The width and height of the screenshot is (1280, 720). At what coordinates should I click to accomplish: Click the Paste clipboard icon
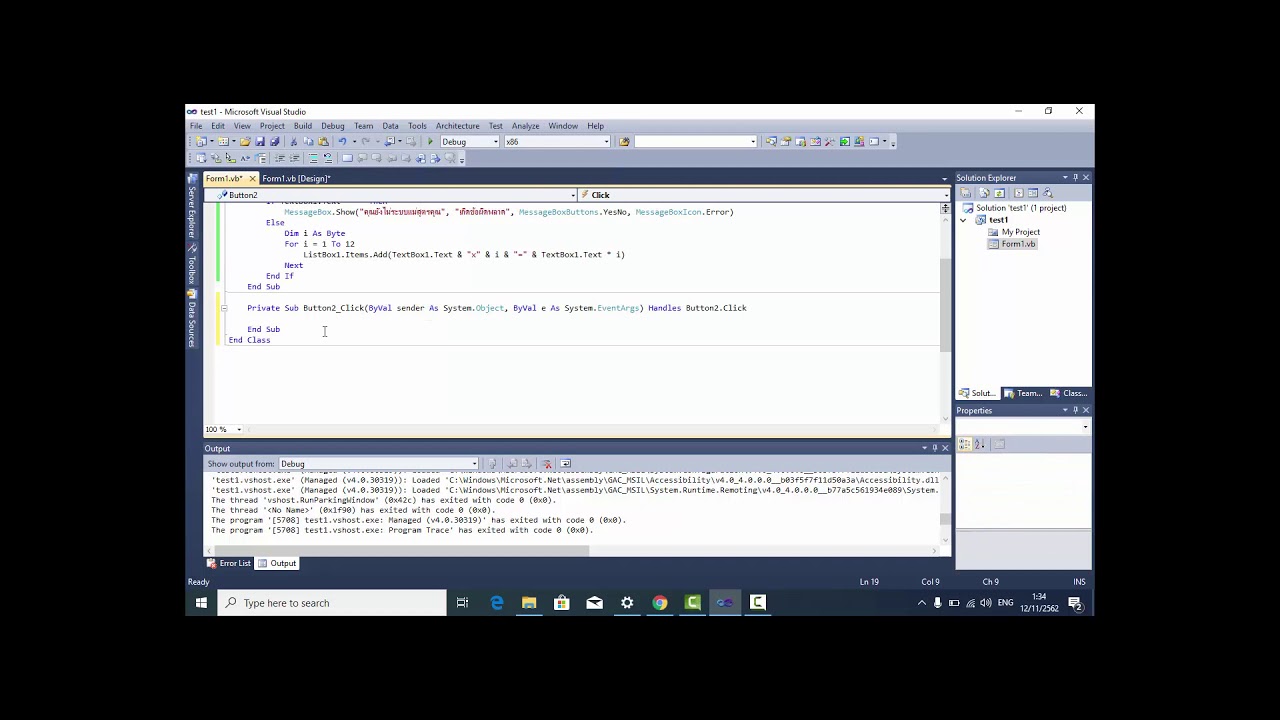coord(323,141)
